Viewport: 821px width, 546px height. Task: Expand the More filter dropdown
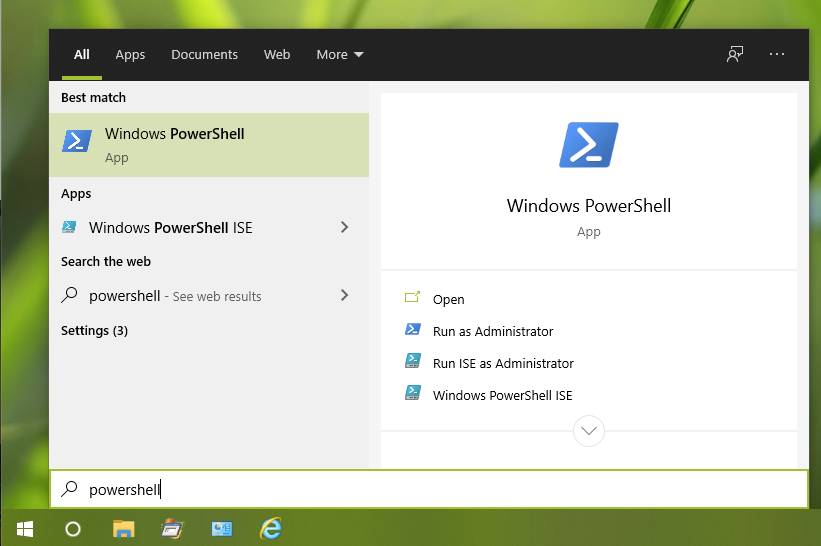pyautogui.click(x=340, y=54)
